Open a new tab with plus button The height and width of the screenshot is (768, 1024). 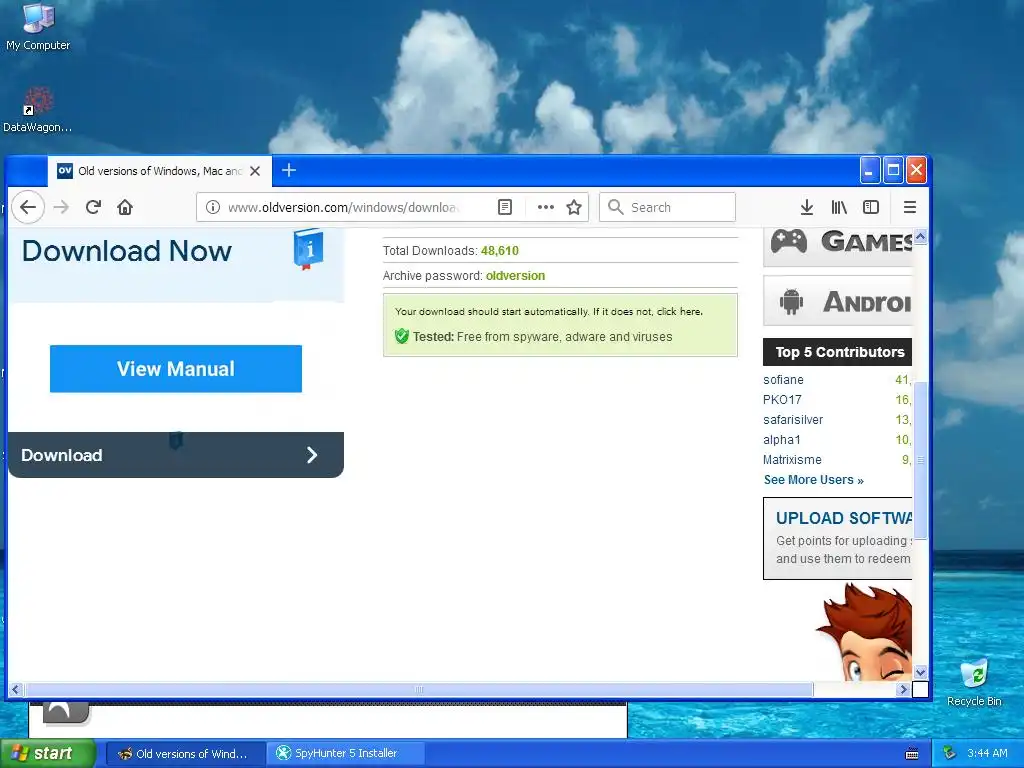[289, 170]
